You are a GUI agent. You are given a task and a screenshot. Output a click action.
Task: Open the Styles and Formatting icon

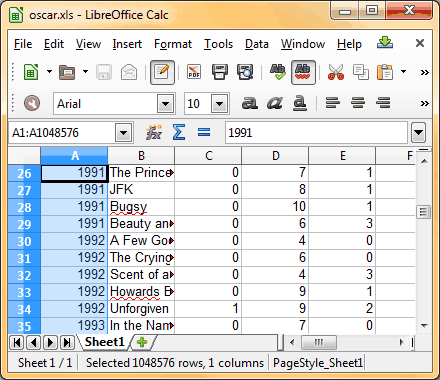pyautogui.click(x=32, y=103)
